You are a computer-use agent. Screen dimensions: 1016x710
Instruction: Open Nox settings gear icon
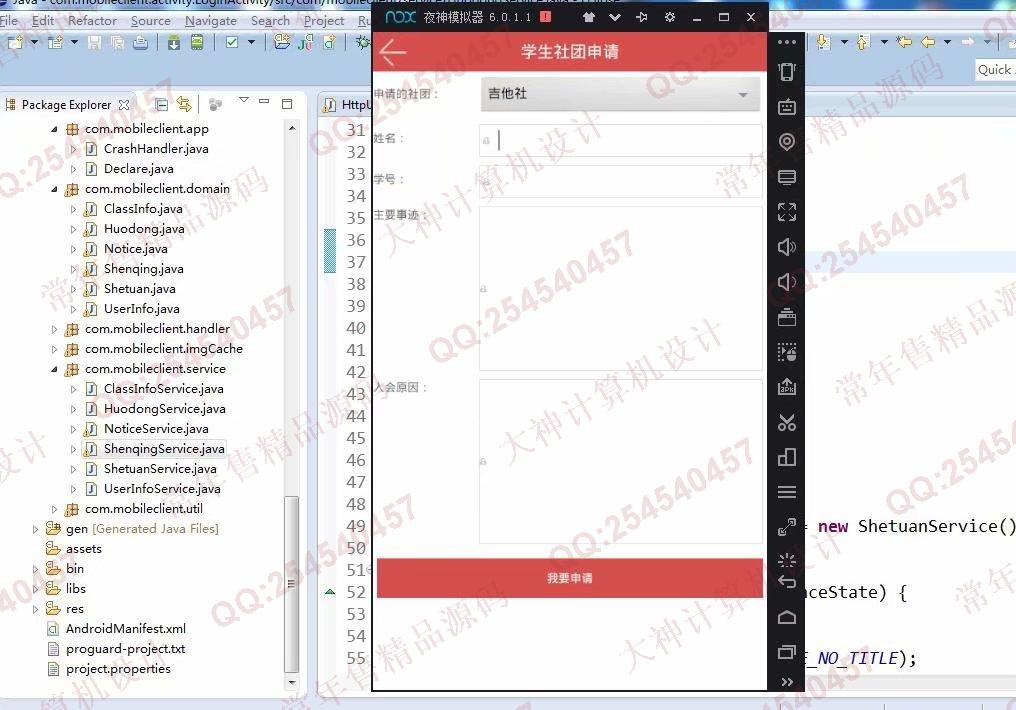pos(670,17)
